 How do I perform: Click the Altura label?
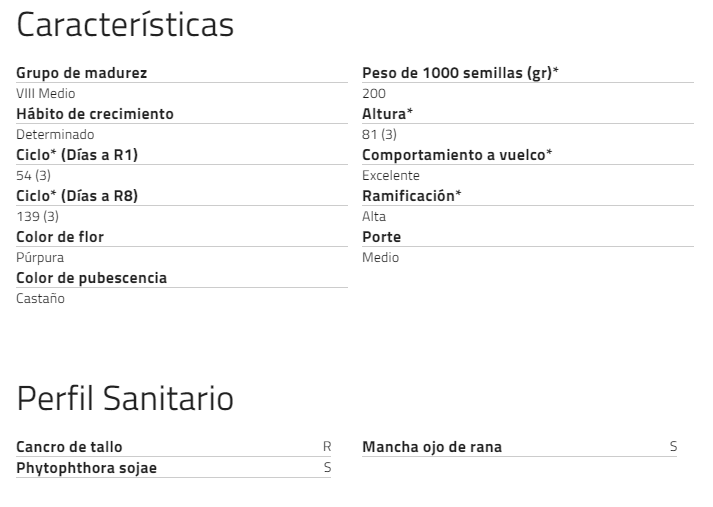click(387, 114)
